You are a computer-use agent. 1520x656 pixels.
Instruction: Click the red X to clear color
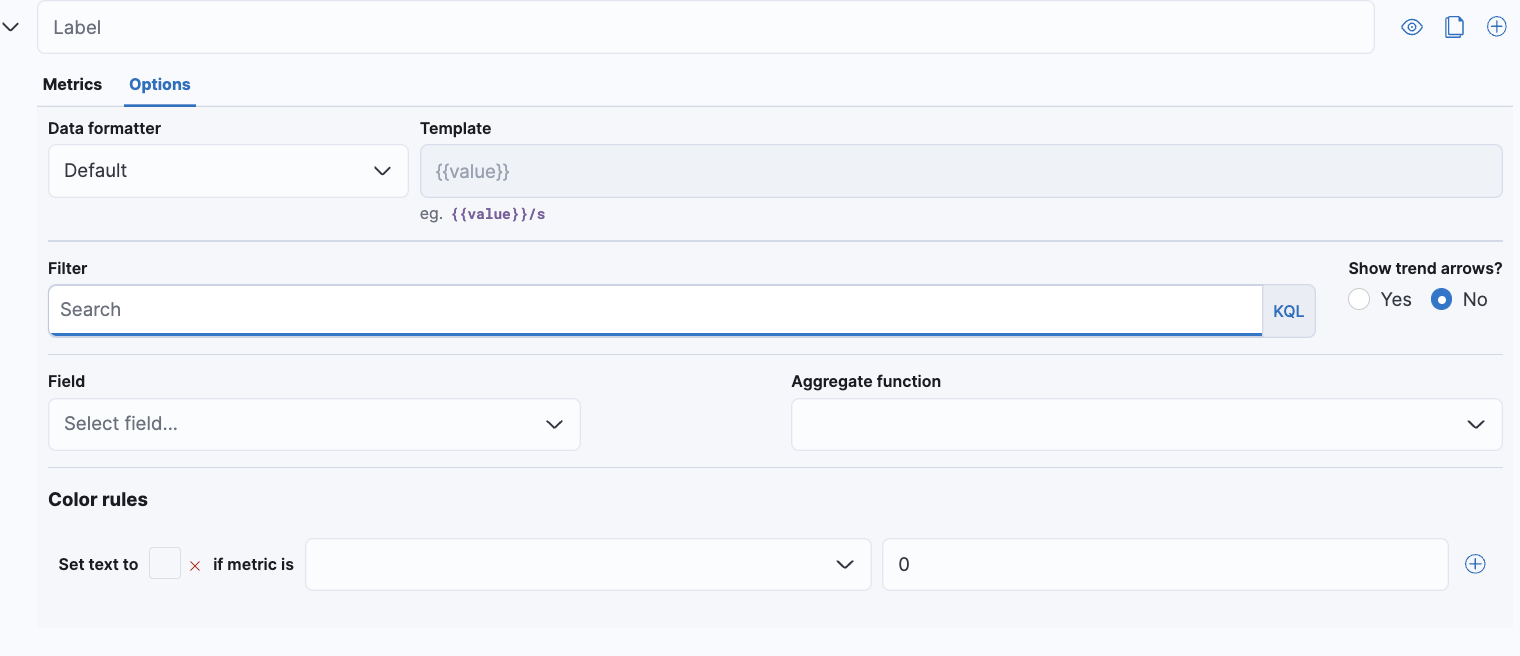click(x=195, y=566)
